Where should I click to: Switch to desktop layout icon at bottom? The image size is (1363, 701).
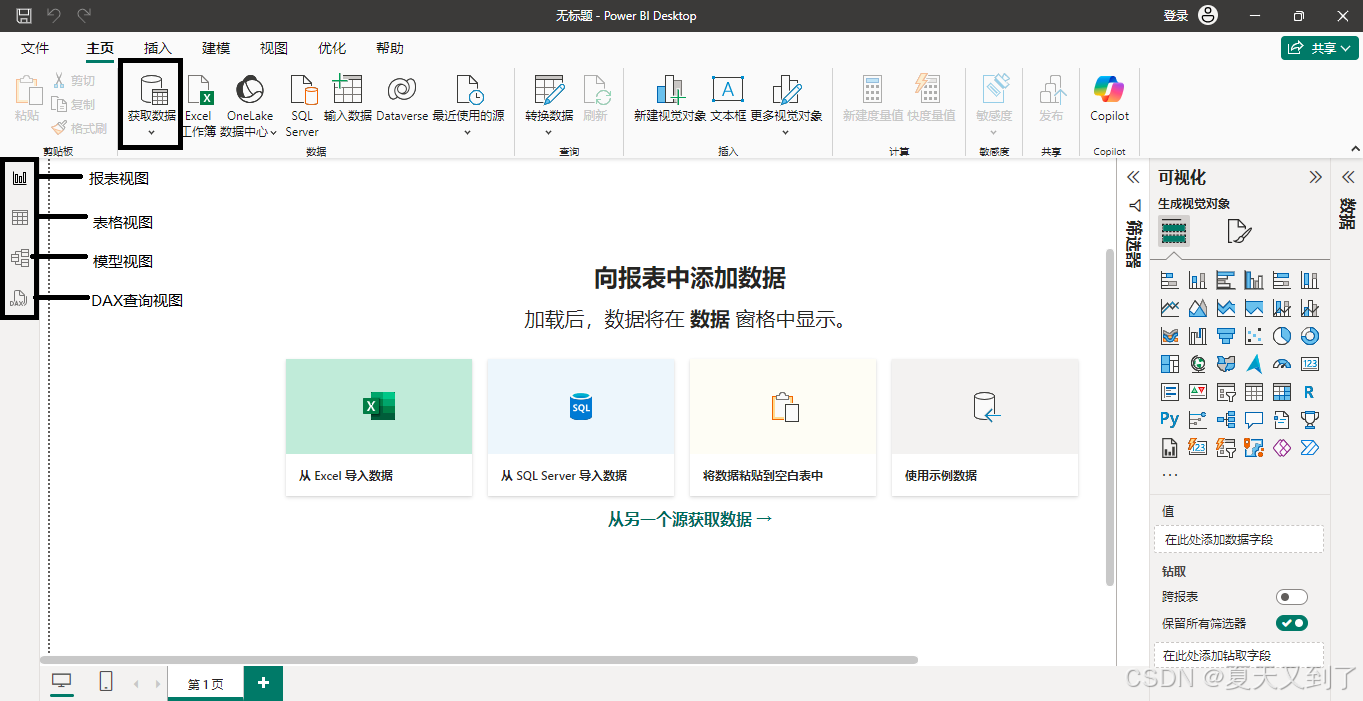(x=62, y=682)
